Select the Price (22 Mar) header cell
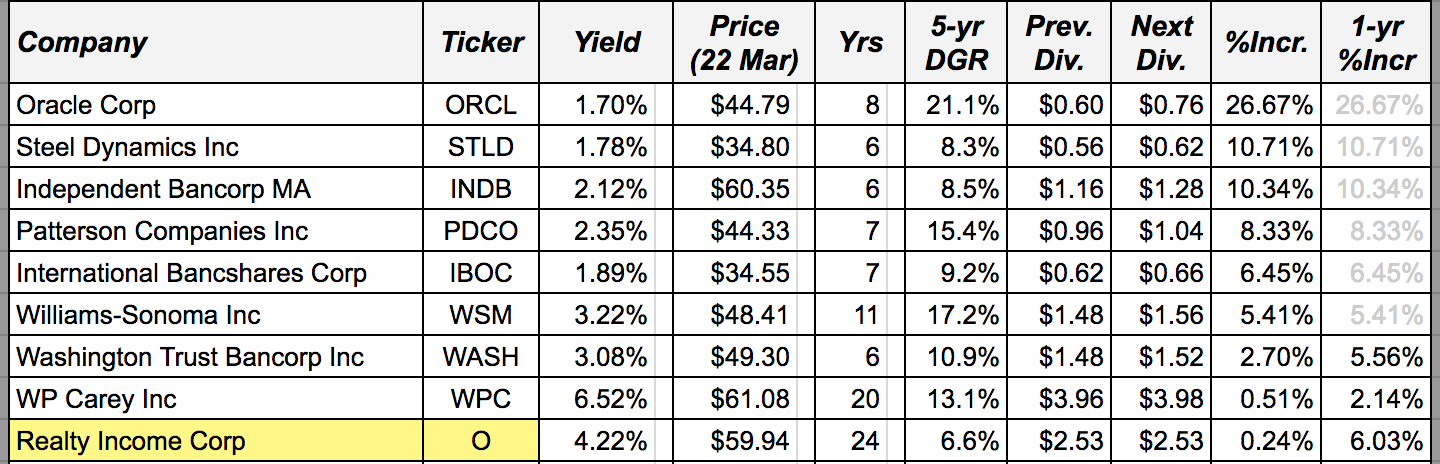Viewport: 1440px width, 464px height. (x=744, y=43)
